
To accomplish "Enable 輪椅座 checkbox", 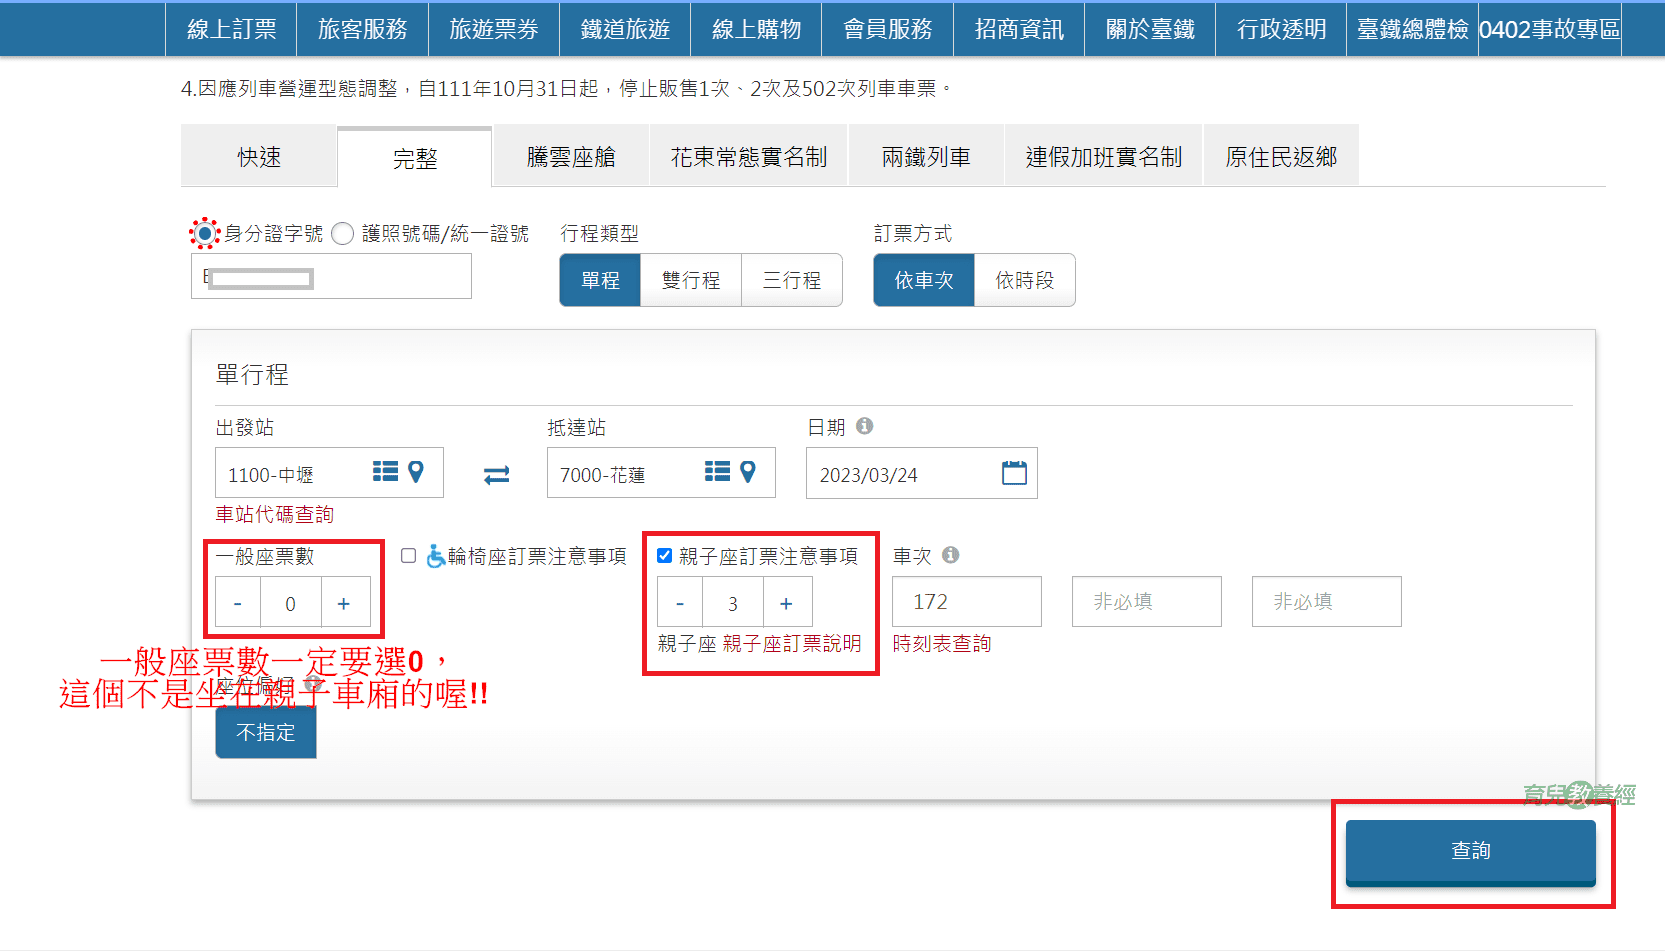I will coord(408,555).
